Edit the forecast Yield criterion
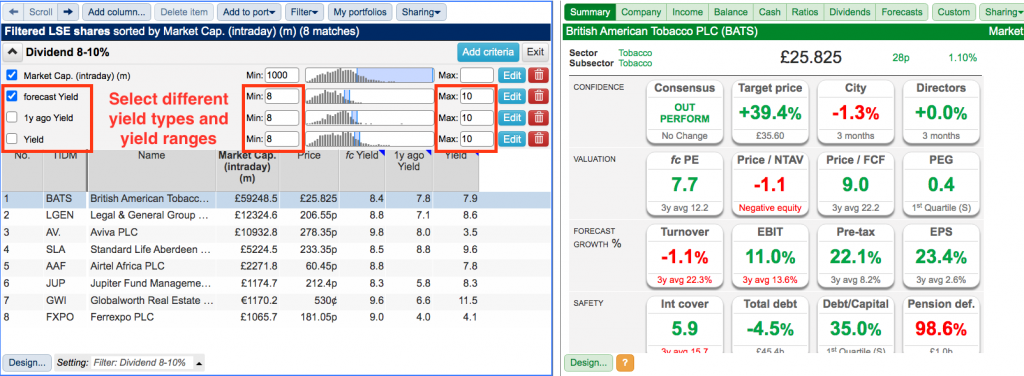Screen dimensions: 1024x376 click(x=512, y=97)
